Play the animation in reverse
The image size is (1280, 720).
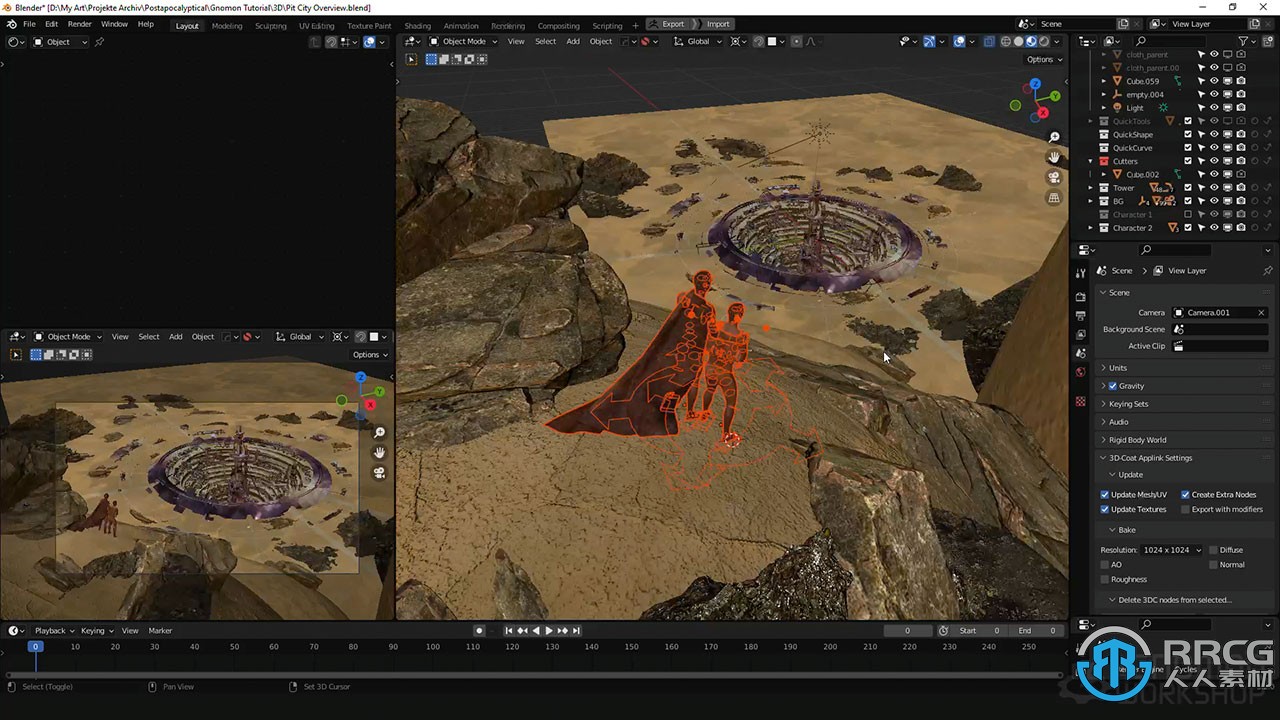535,631
